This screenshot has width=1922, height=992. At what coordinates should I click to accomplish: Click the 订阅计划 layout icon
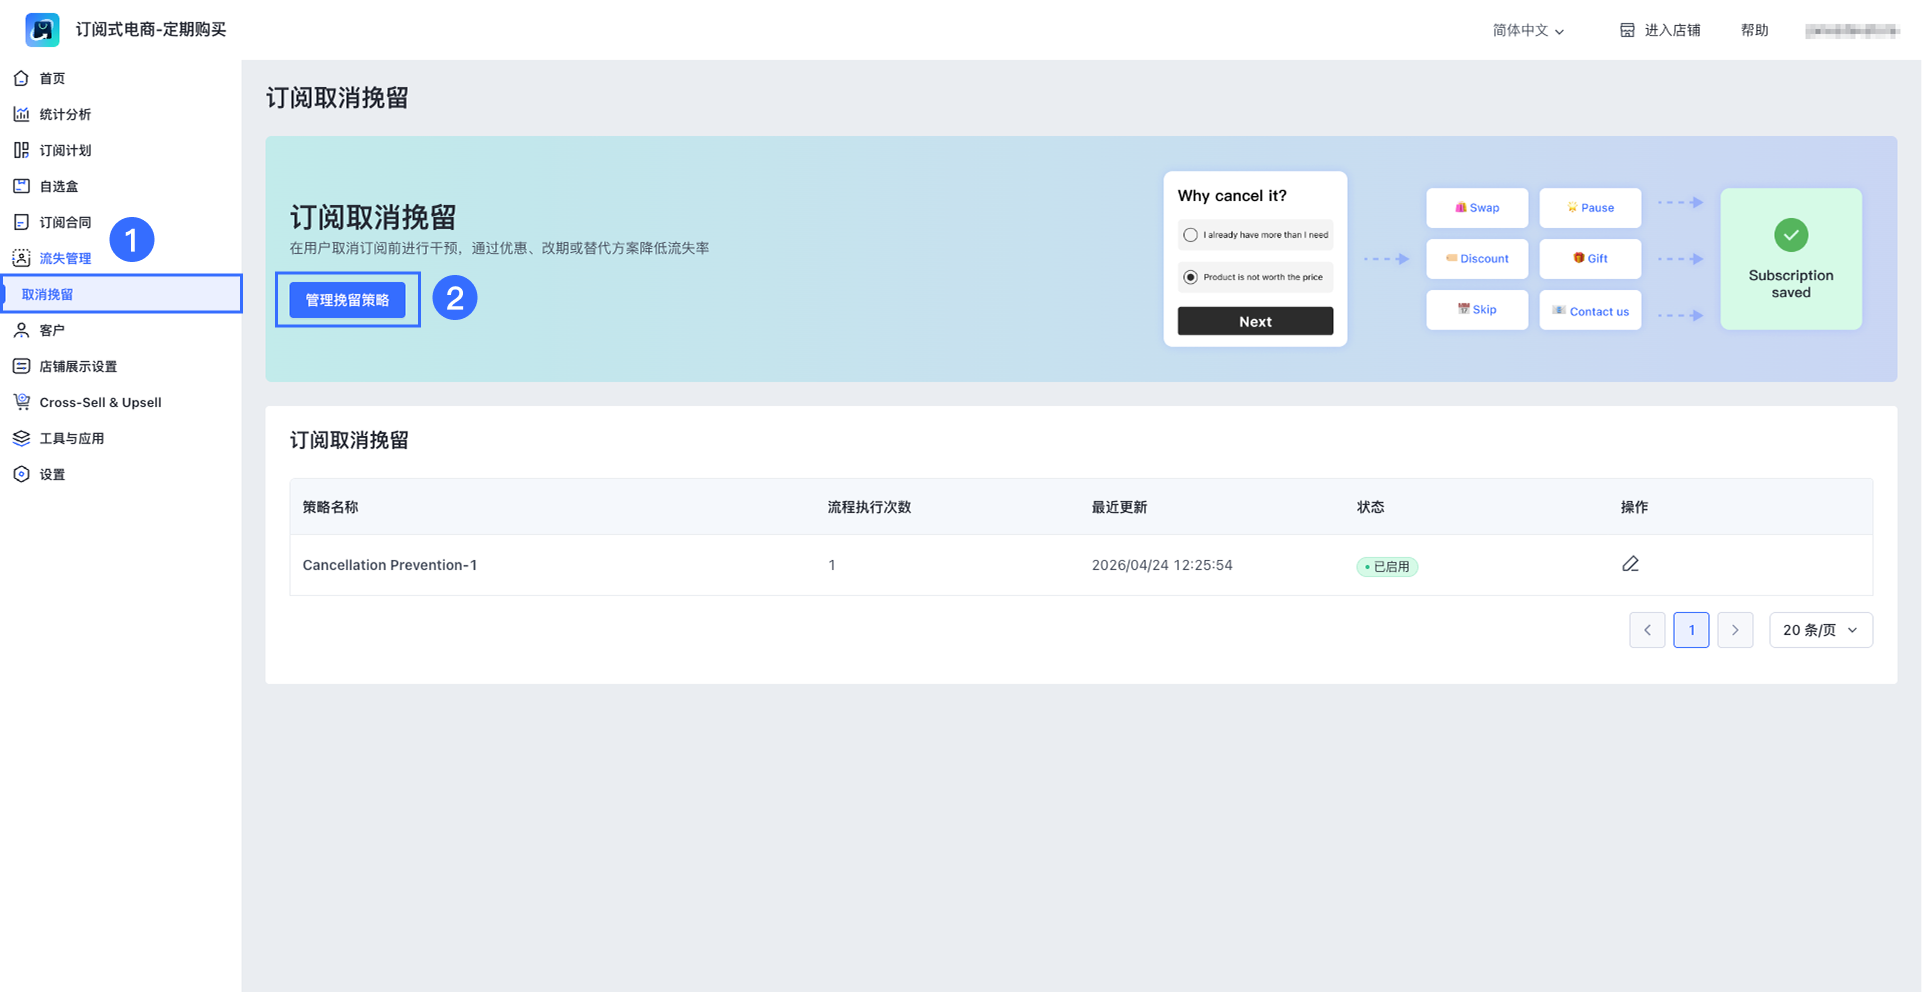point(21,150)
